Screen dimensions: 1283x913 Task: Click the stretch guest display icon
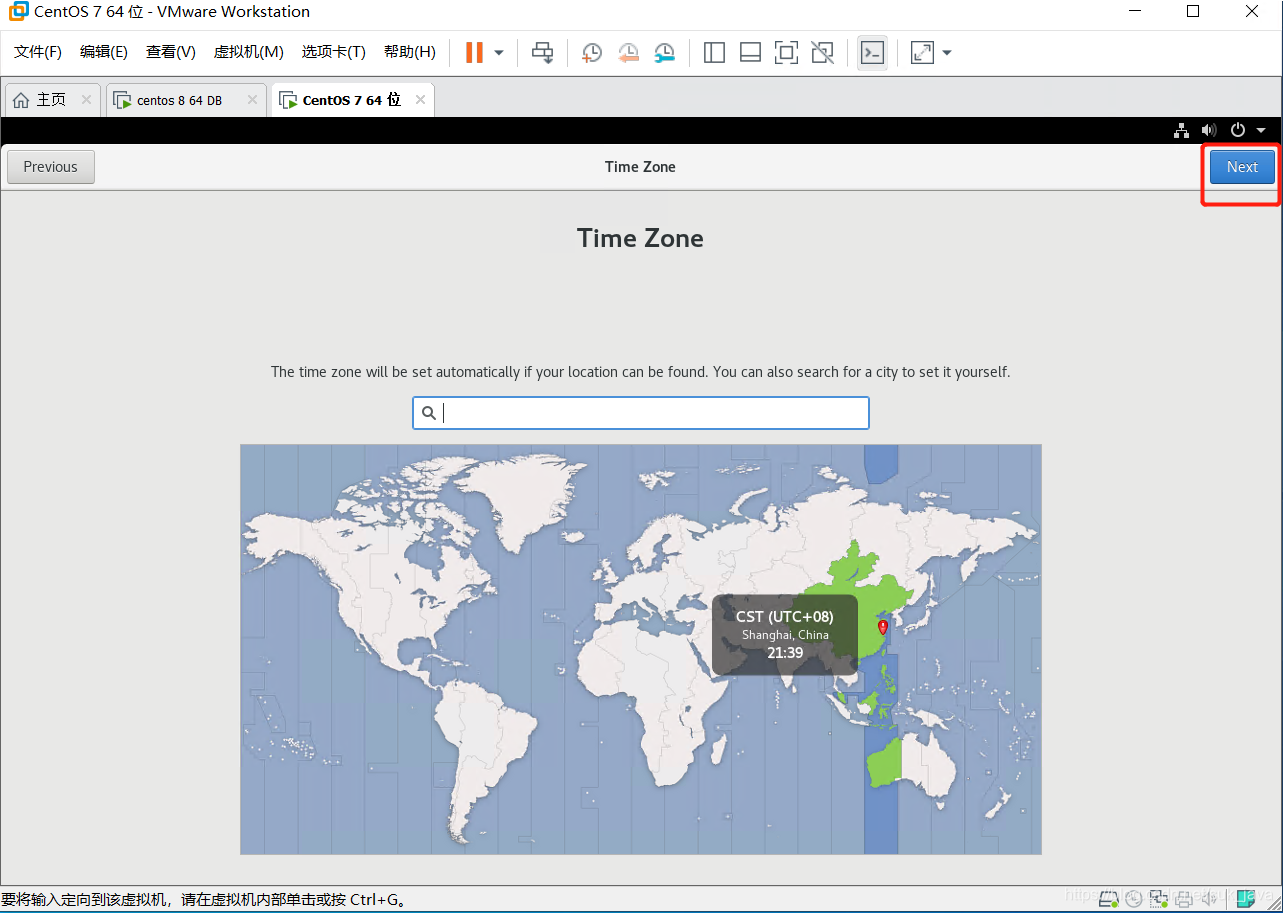(x=922, y=52)
